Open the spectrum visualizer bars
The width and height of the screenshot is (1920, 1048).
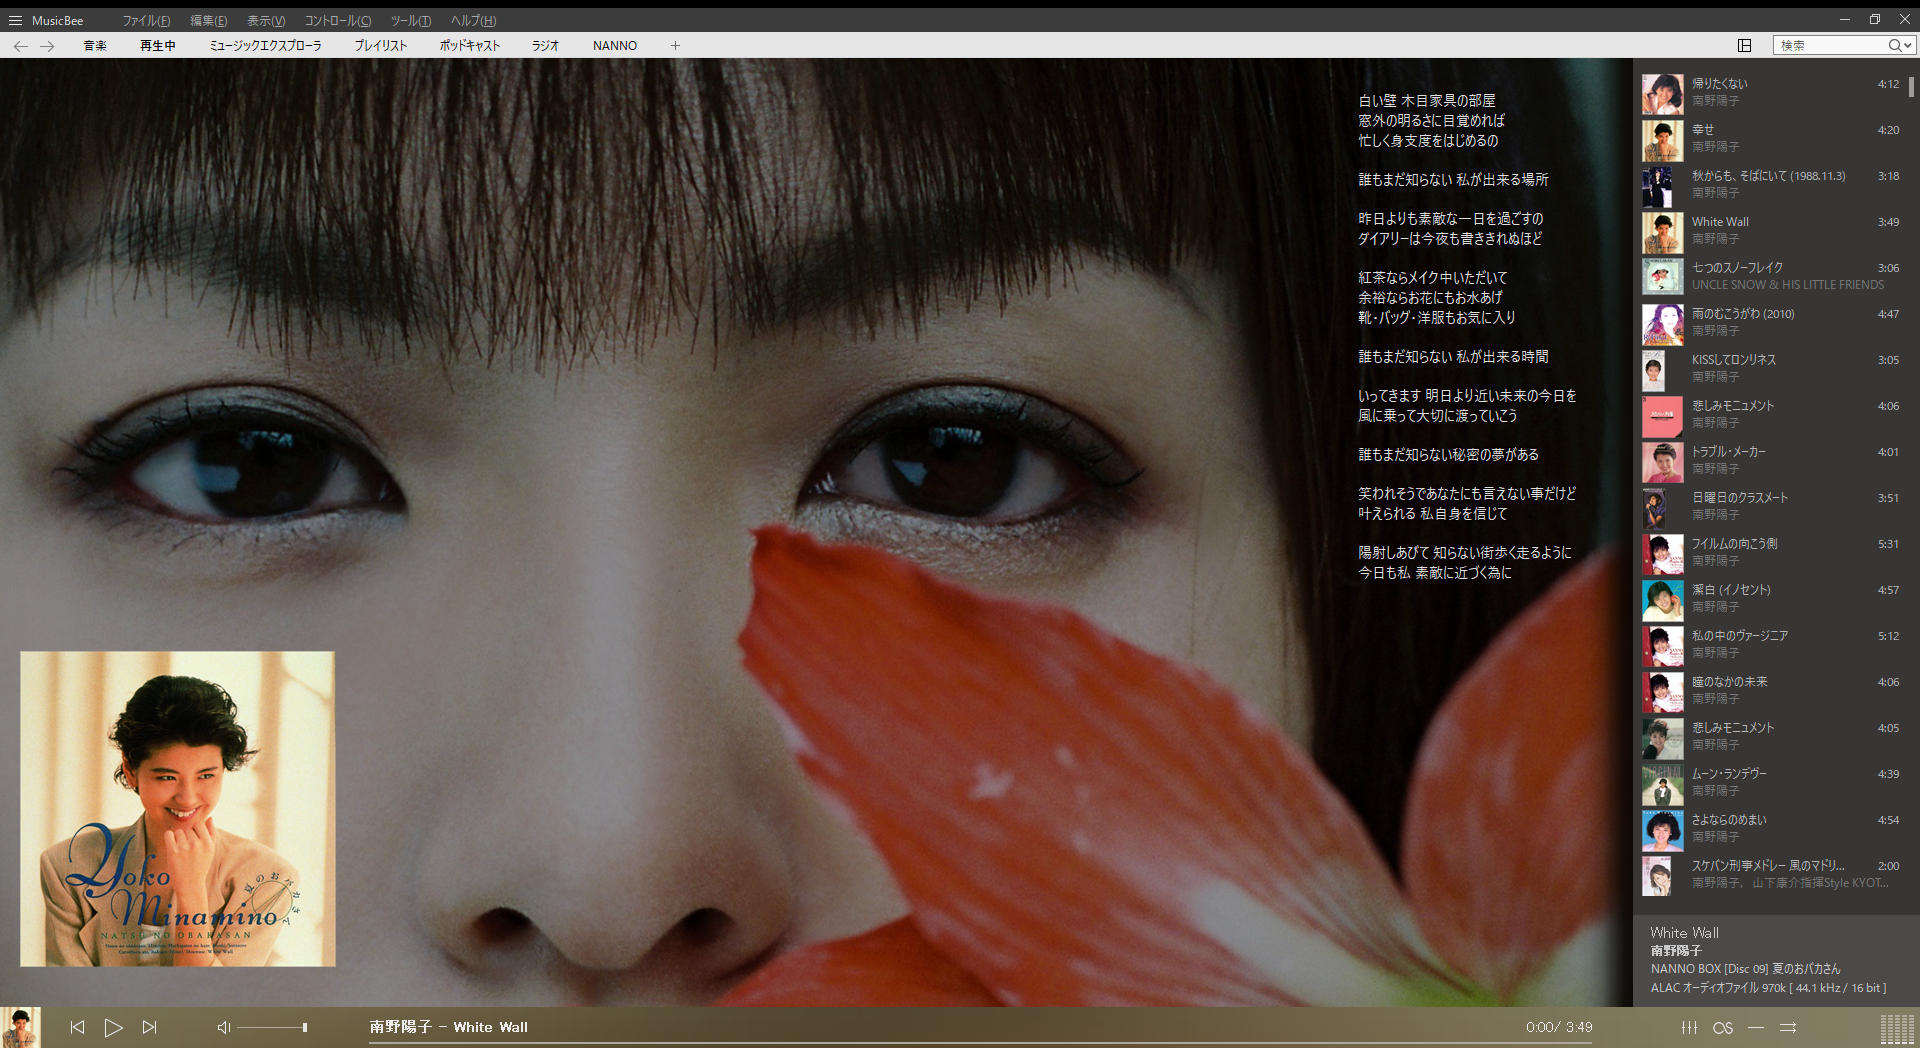(x=1897, y=1029)
